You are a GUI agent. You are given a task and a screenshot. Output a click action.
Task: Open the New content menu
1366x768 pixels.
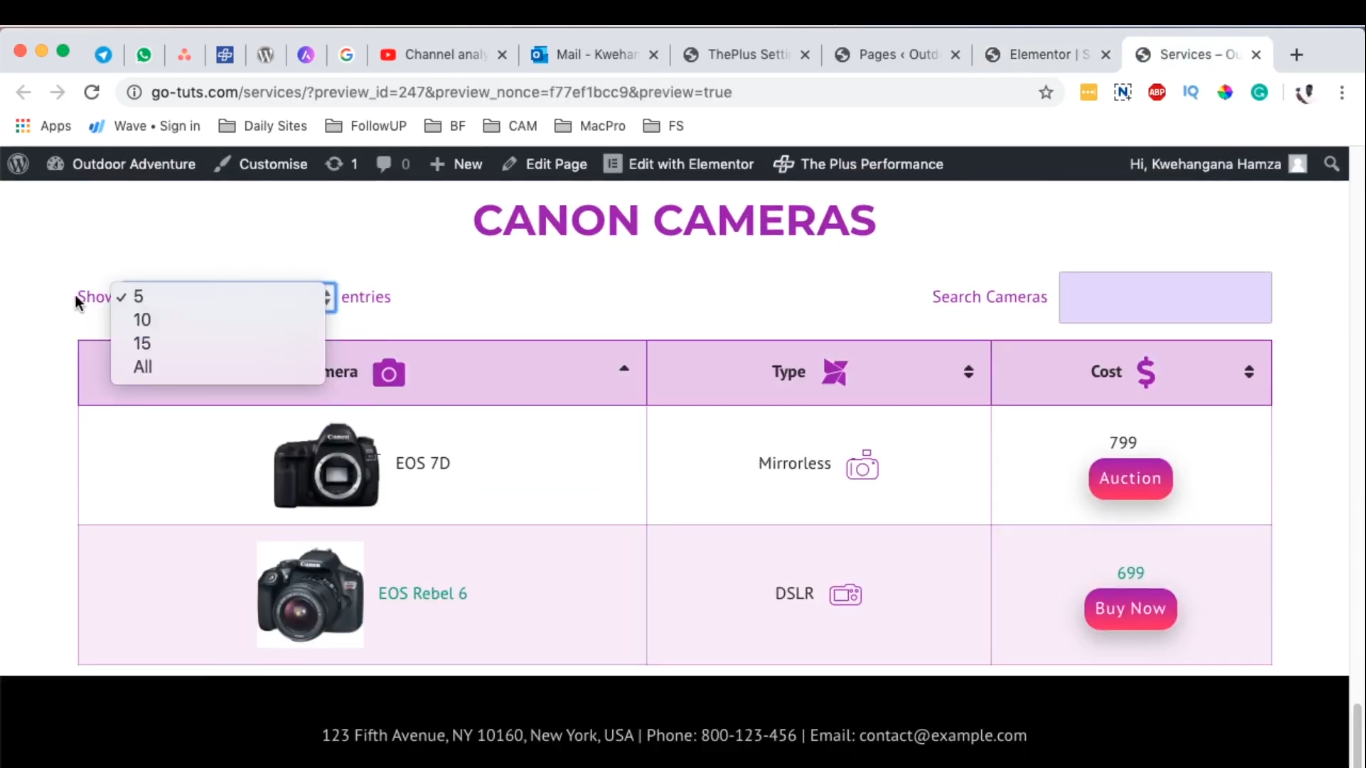point(456,164)
